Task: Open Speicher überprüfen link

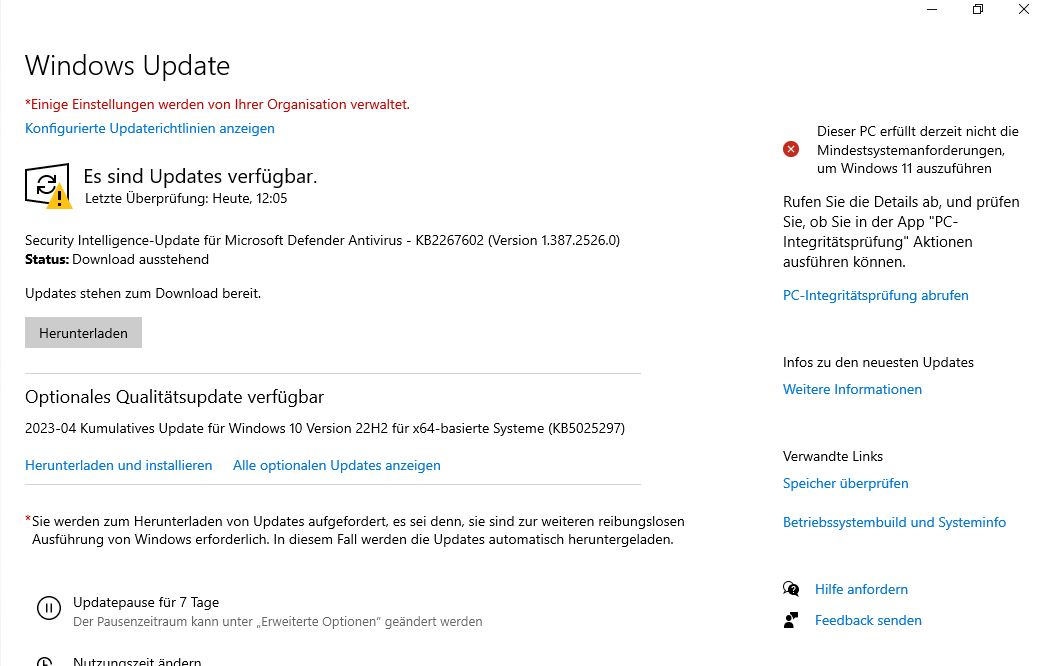Action: (846, 484)
